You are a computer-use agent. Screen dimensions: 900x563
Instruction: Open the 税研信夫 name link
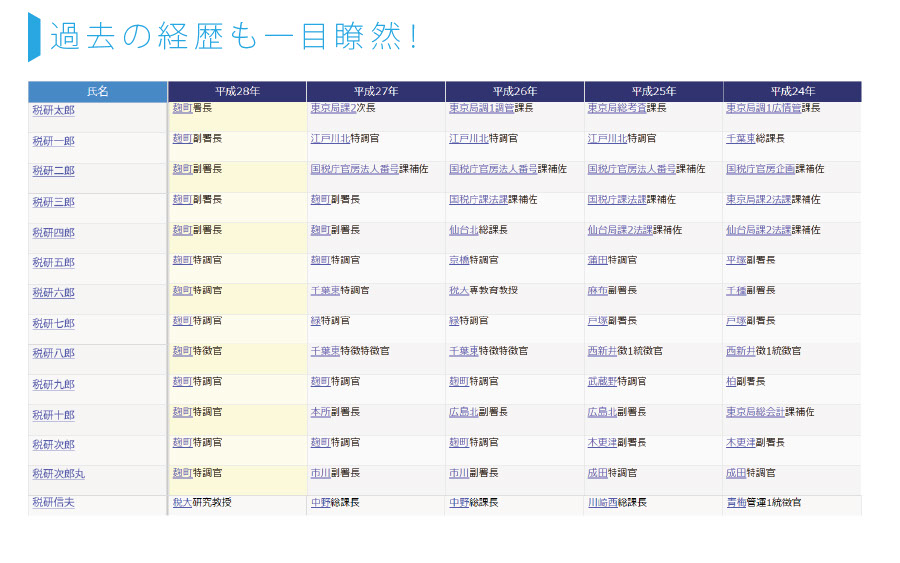coord(53,502)
